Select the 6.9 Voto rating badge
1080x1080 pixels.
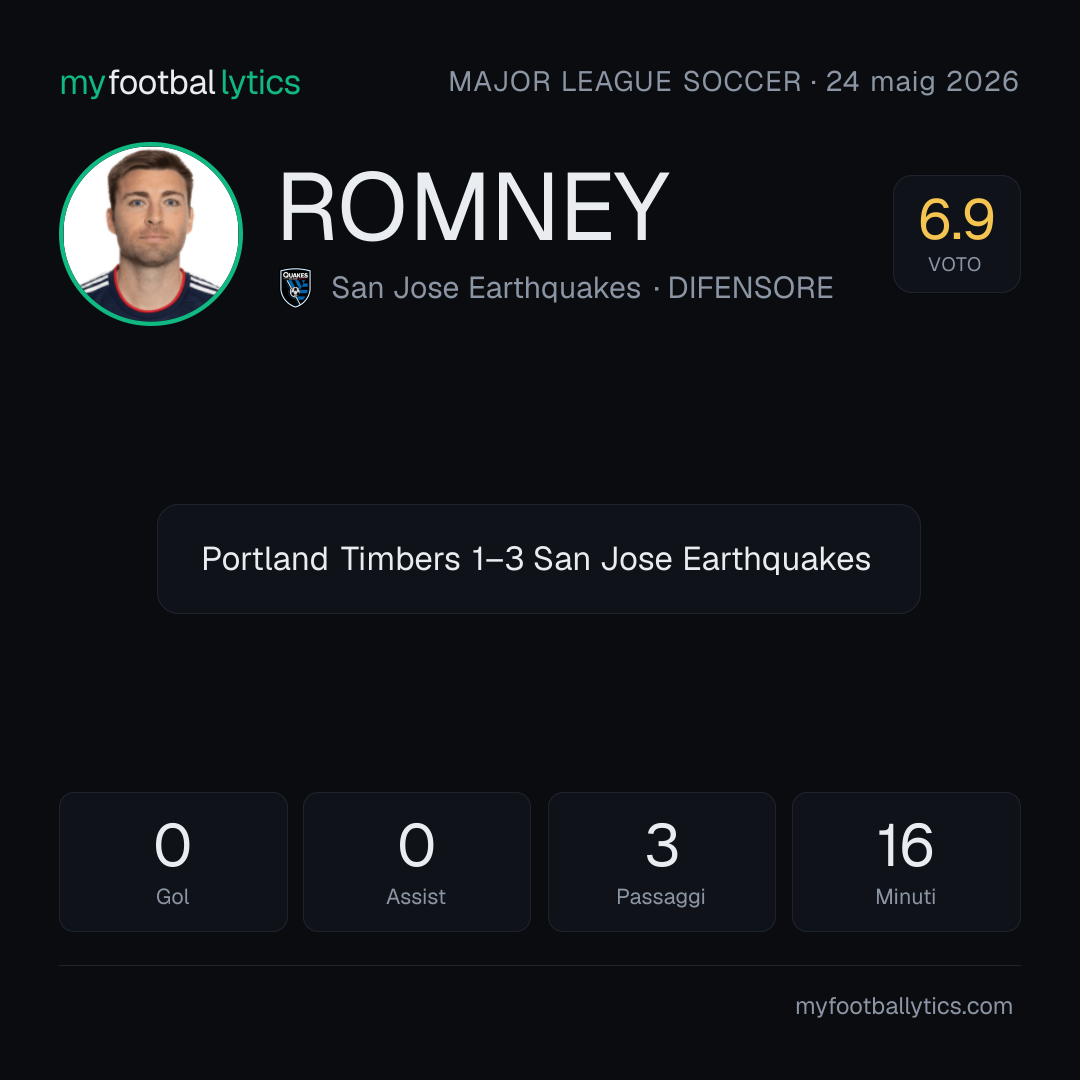click(x=956, y=234)
